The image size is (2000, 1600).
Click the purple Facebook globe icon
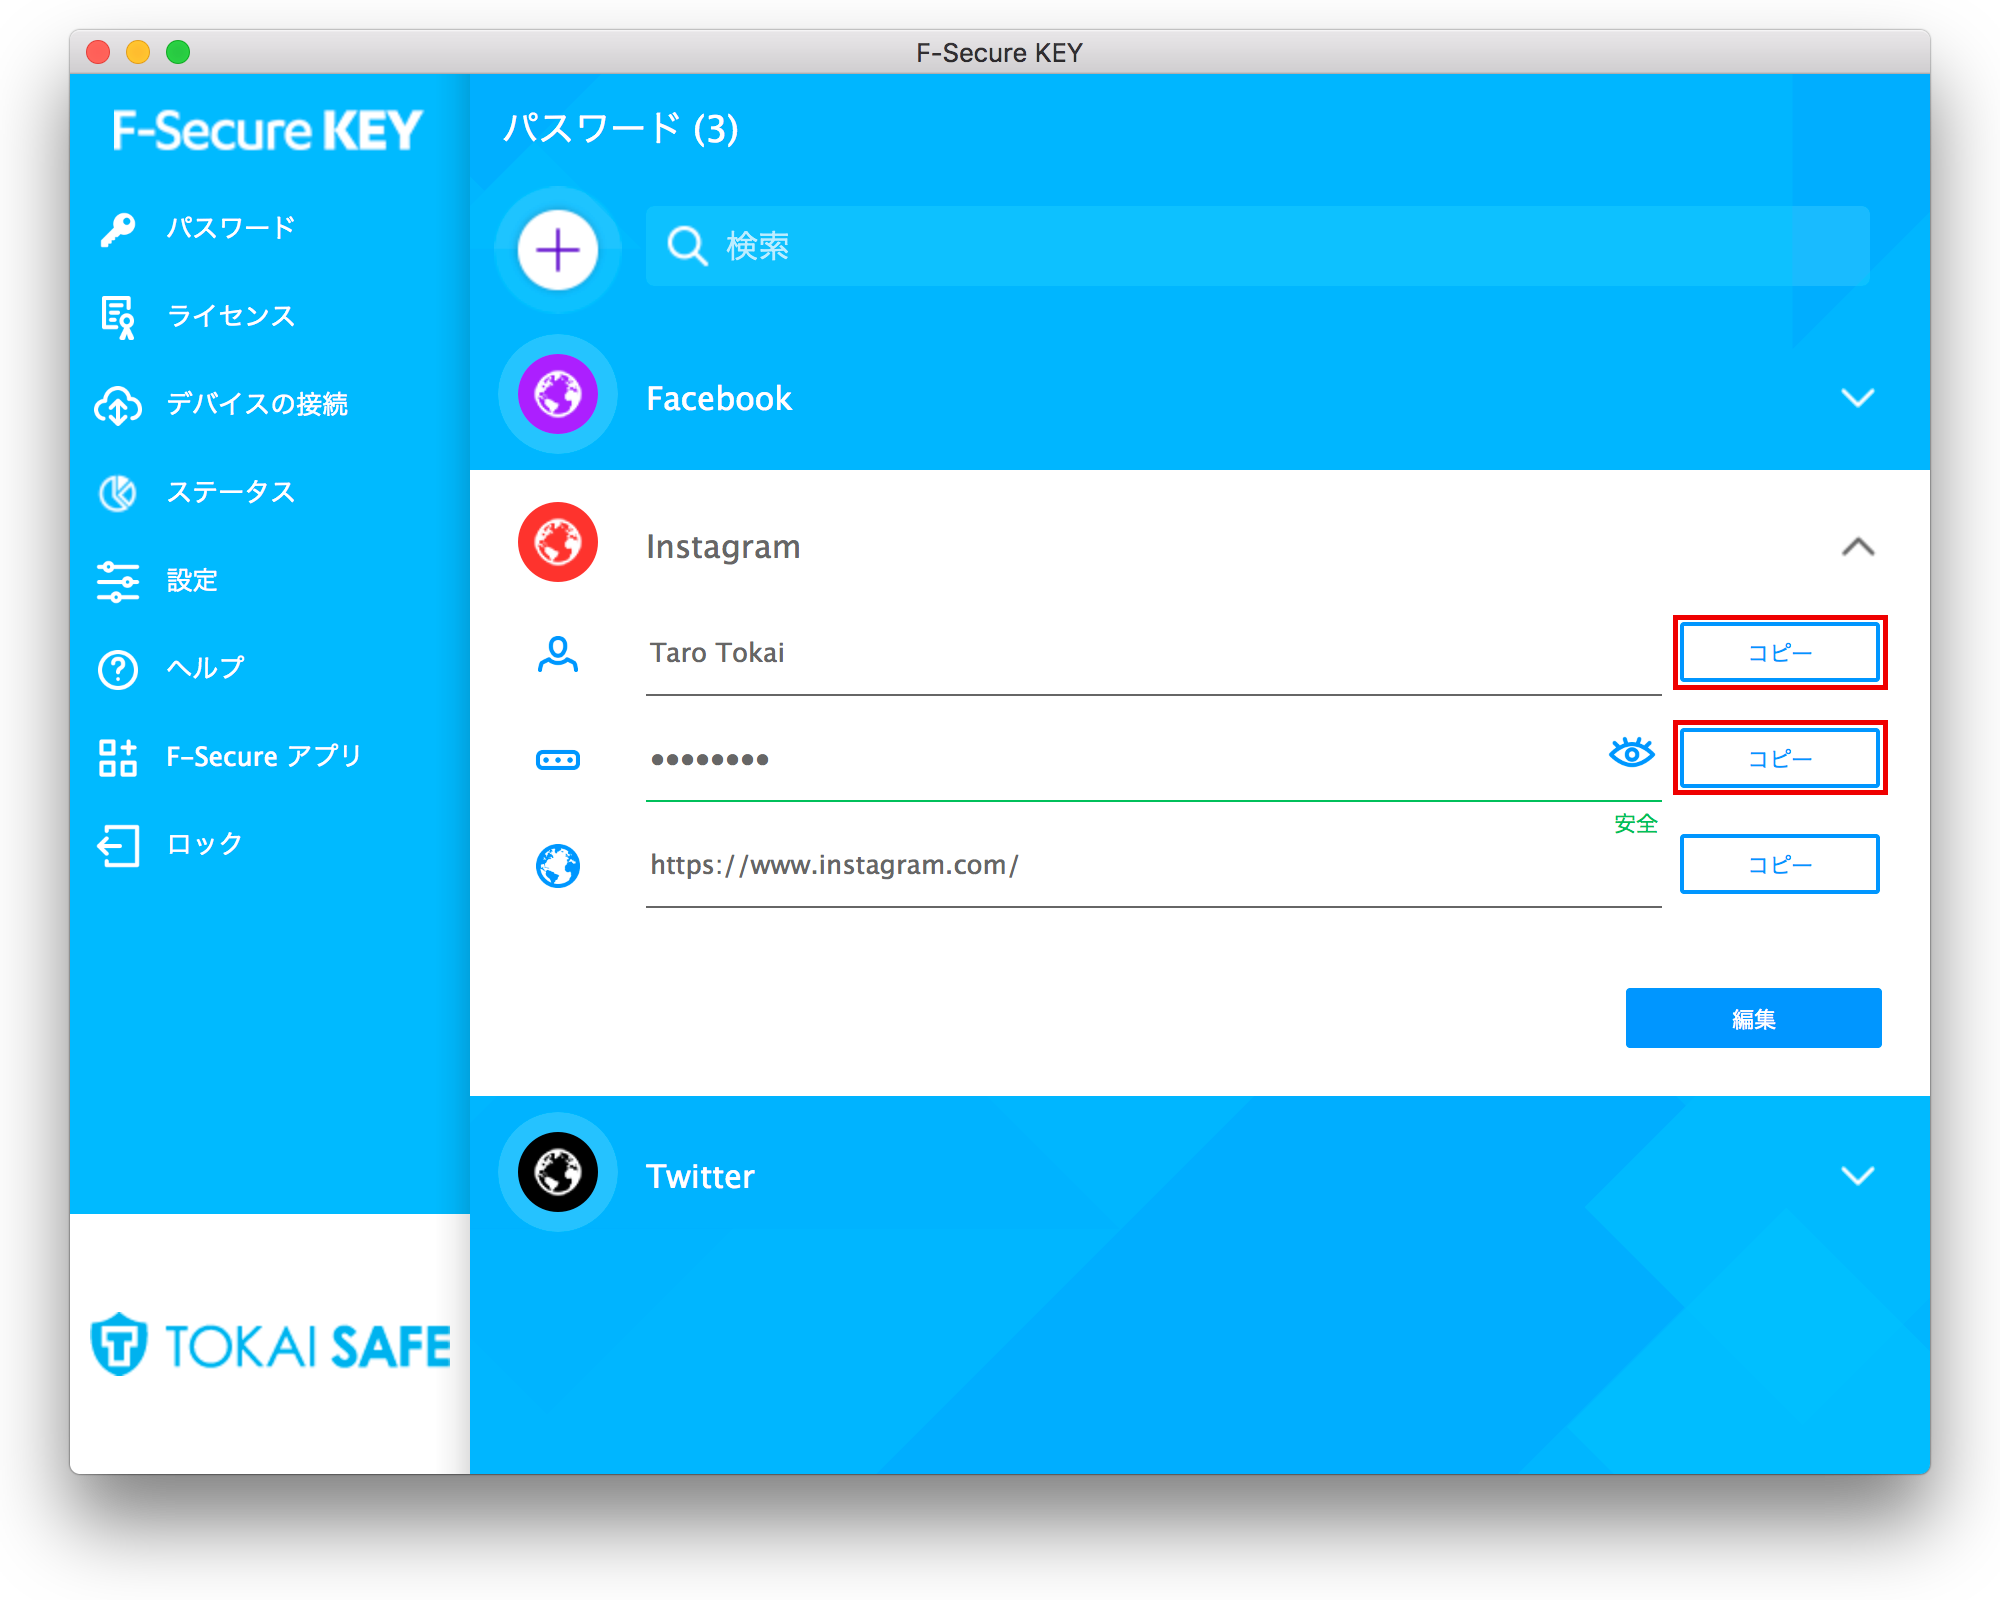[558, 394]
